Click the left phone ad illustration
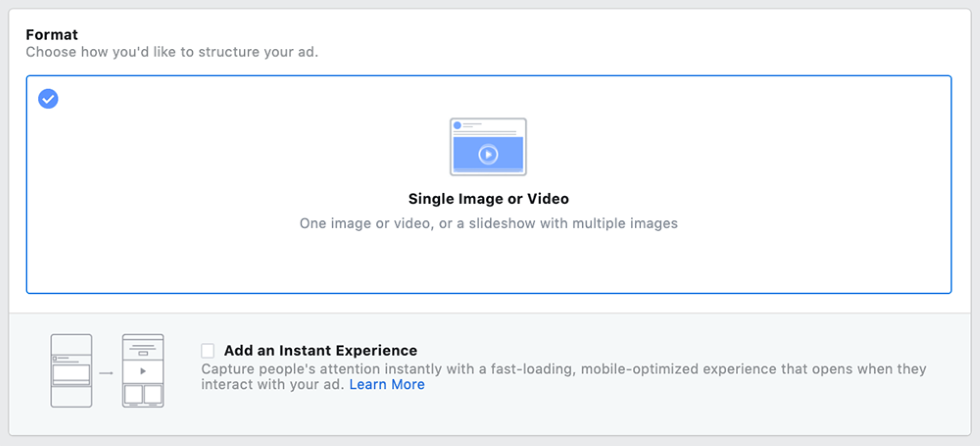The height and width of the screenshot is (446, 980). pyautogui.click(x=71, y=371)
